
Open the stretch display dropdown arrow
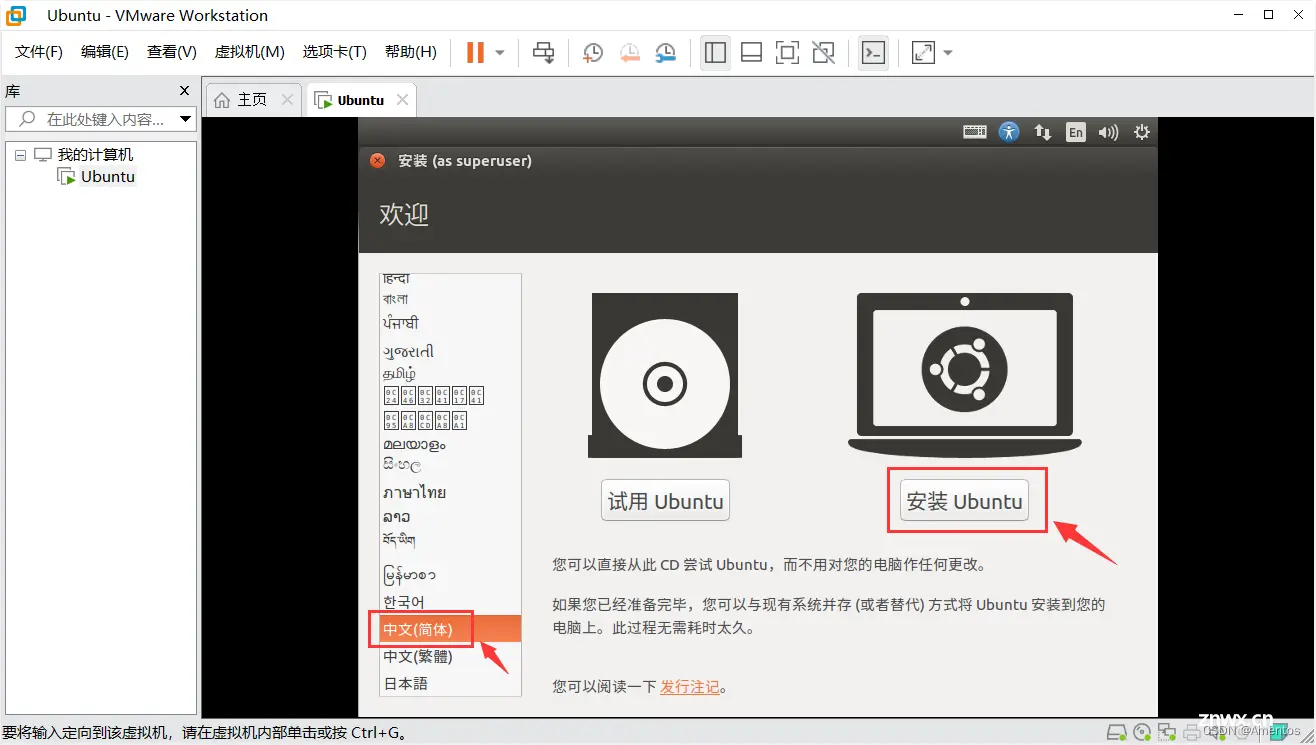click(948, 53)
